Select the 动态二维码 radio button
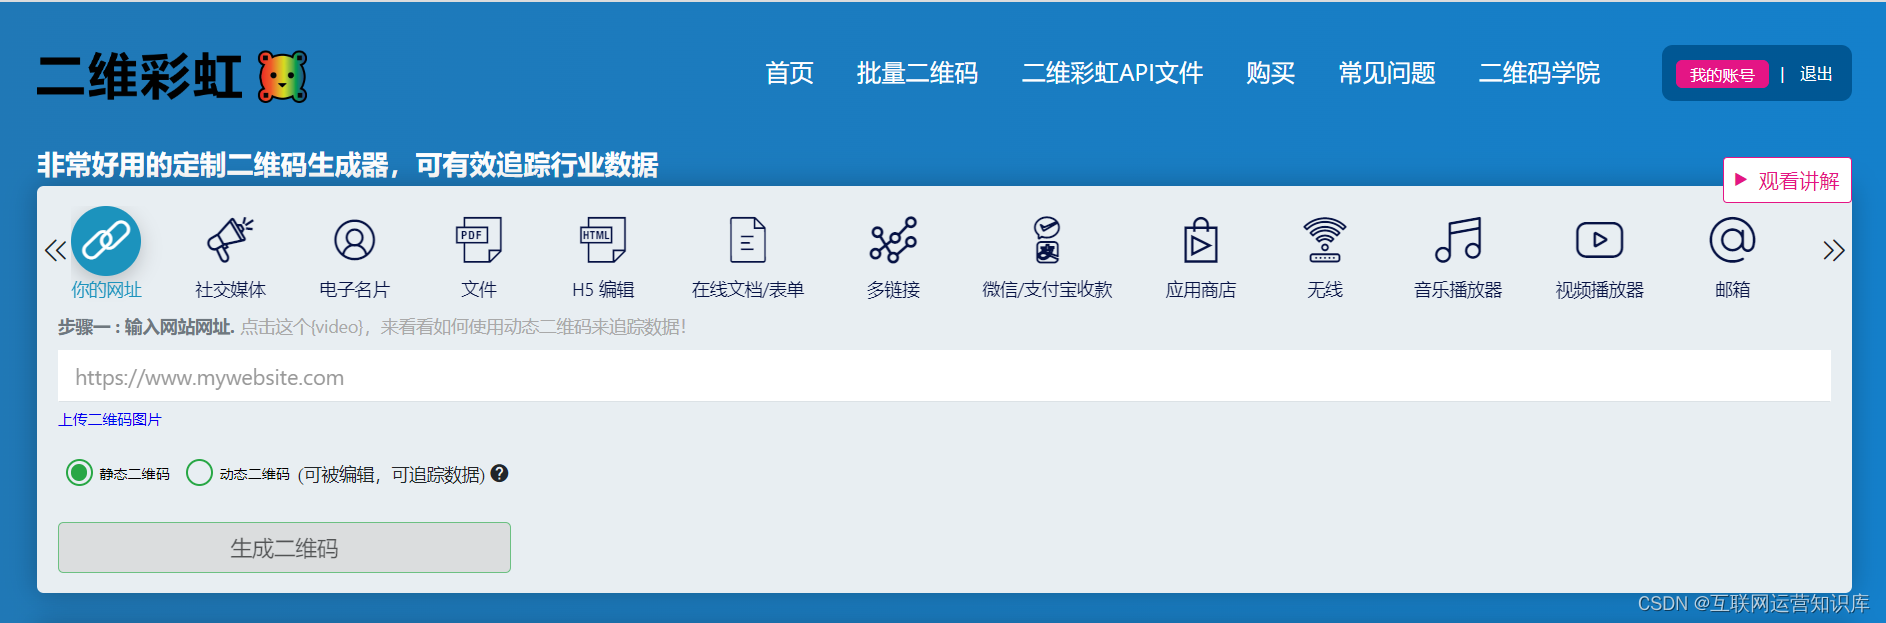This screenshot has width=1886, height=623. point(199,472)
